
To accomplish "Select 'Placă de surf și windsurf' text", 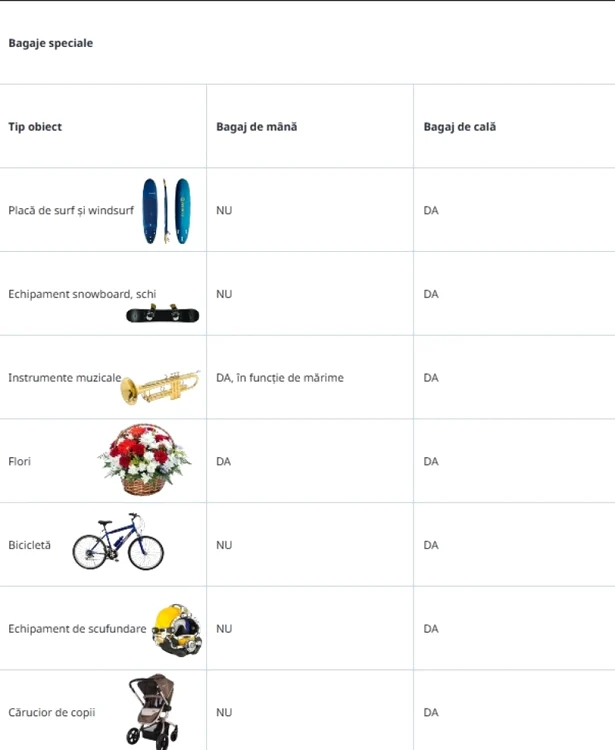I will (71, 210).
